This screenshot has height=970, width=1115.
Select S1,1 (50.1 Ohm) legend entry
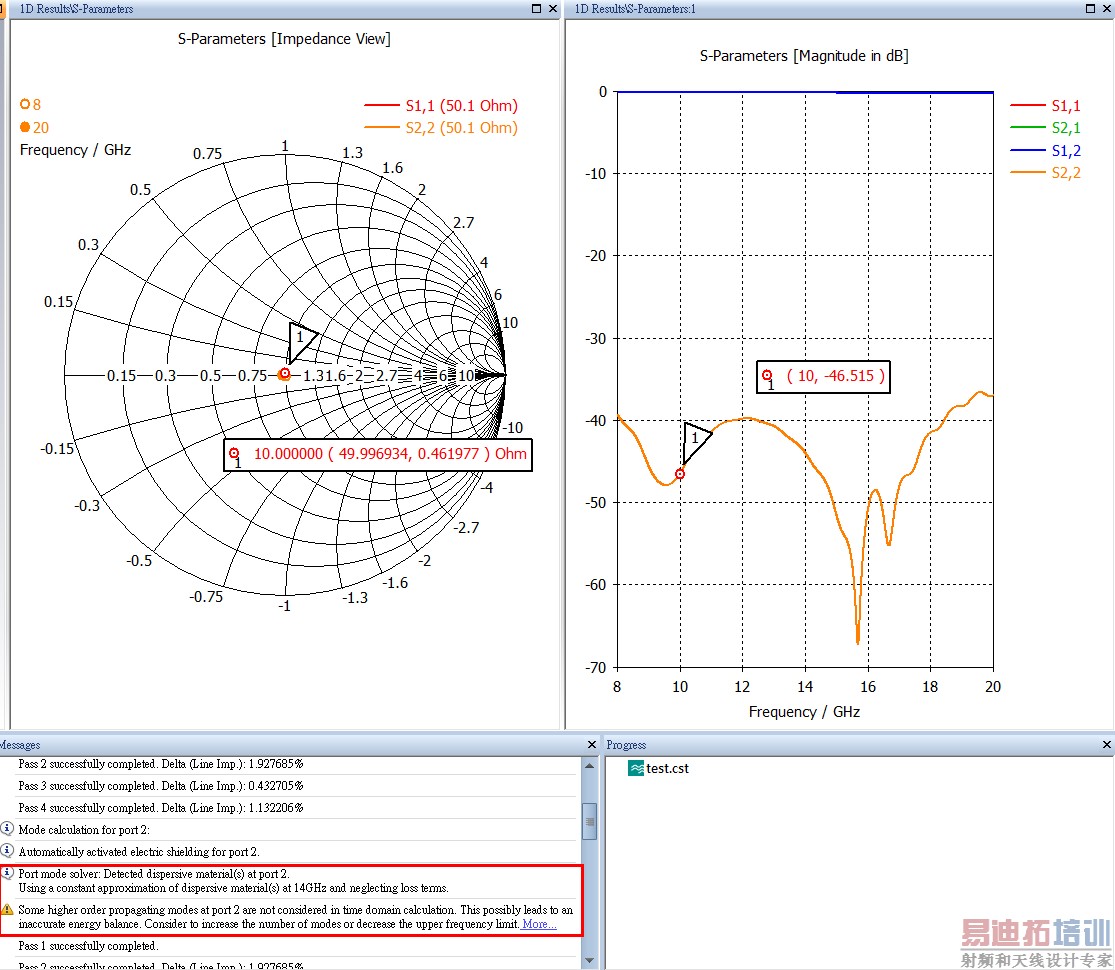pyautogui.click(x=441, y=105)
